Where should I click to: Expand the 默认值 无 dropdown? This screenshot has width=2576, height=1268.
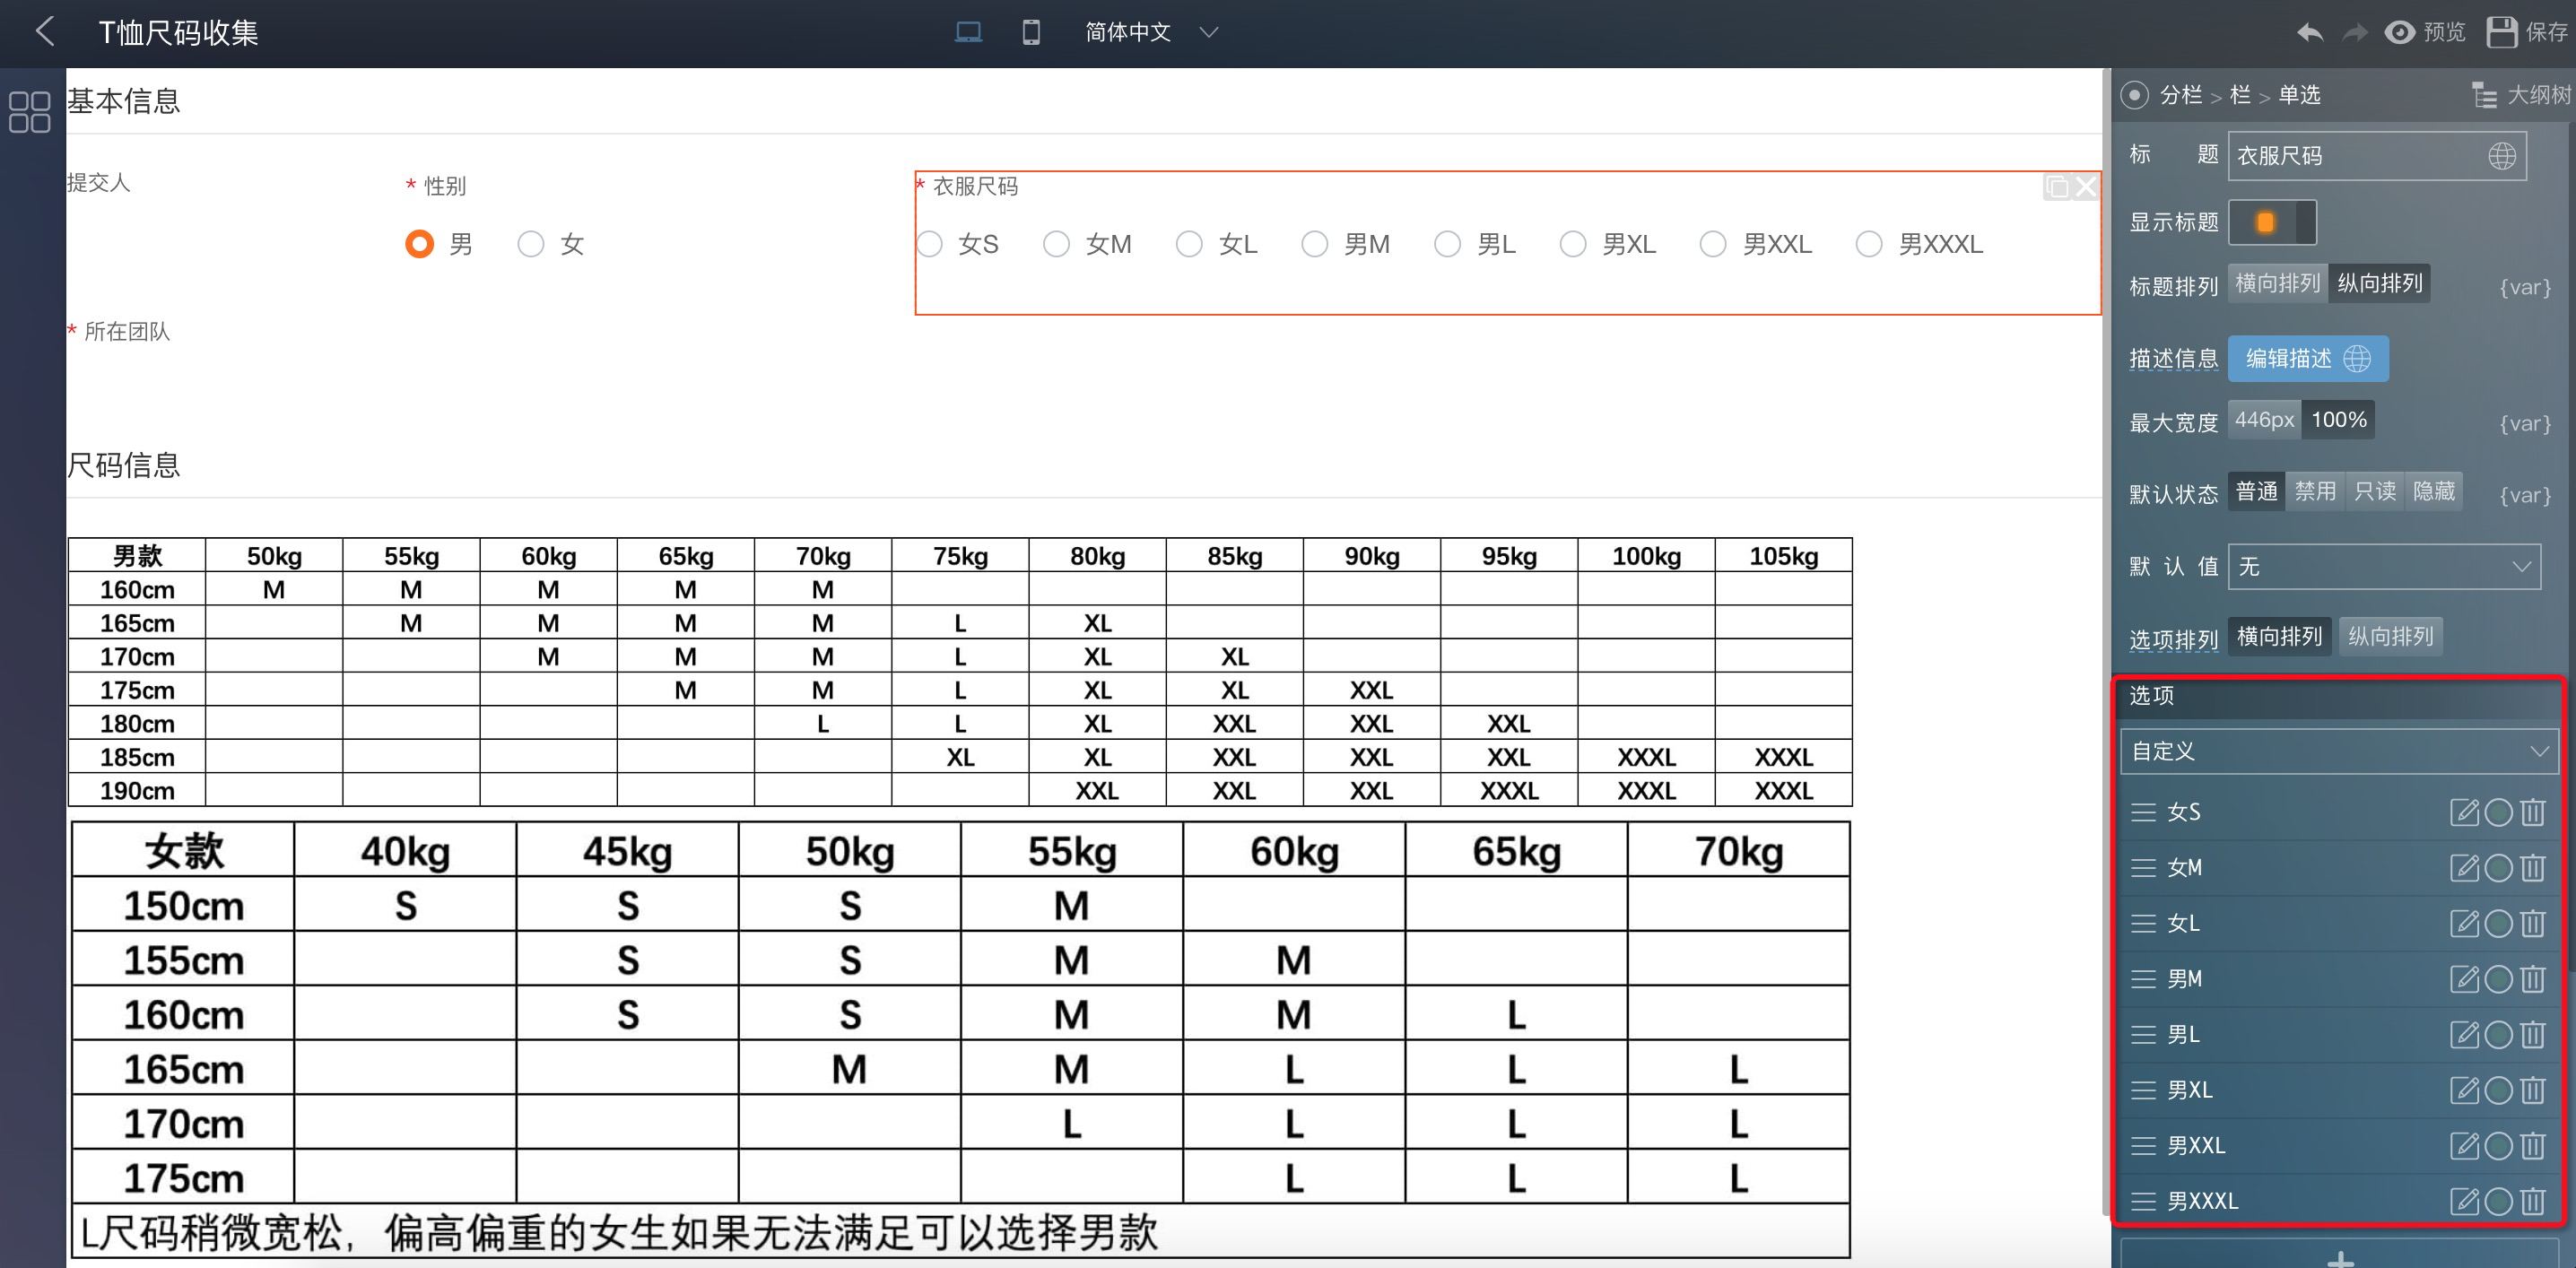[x=2383, y=567]
